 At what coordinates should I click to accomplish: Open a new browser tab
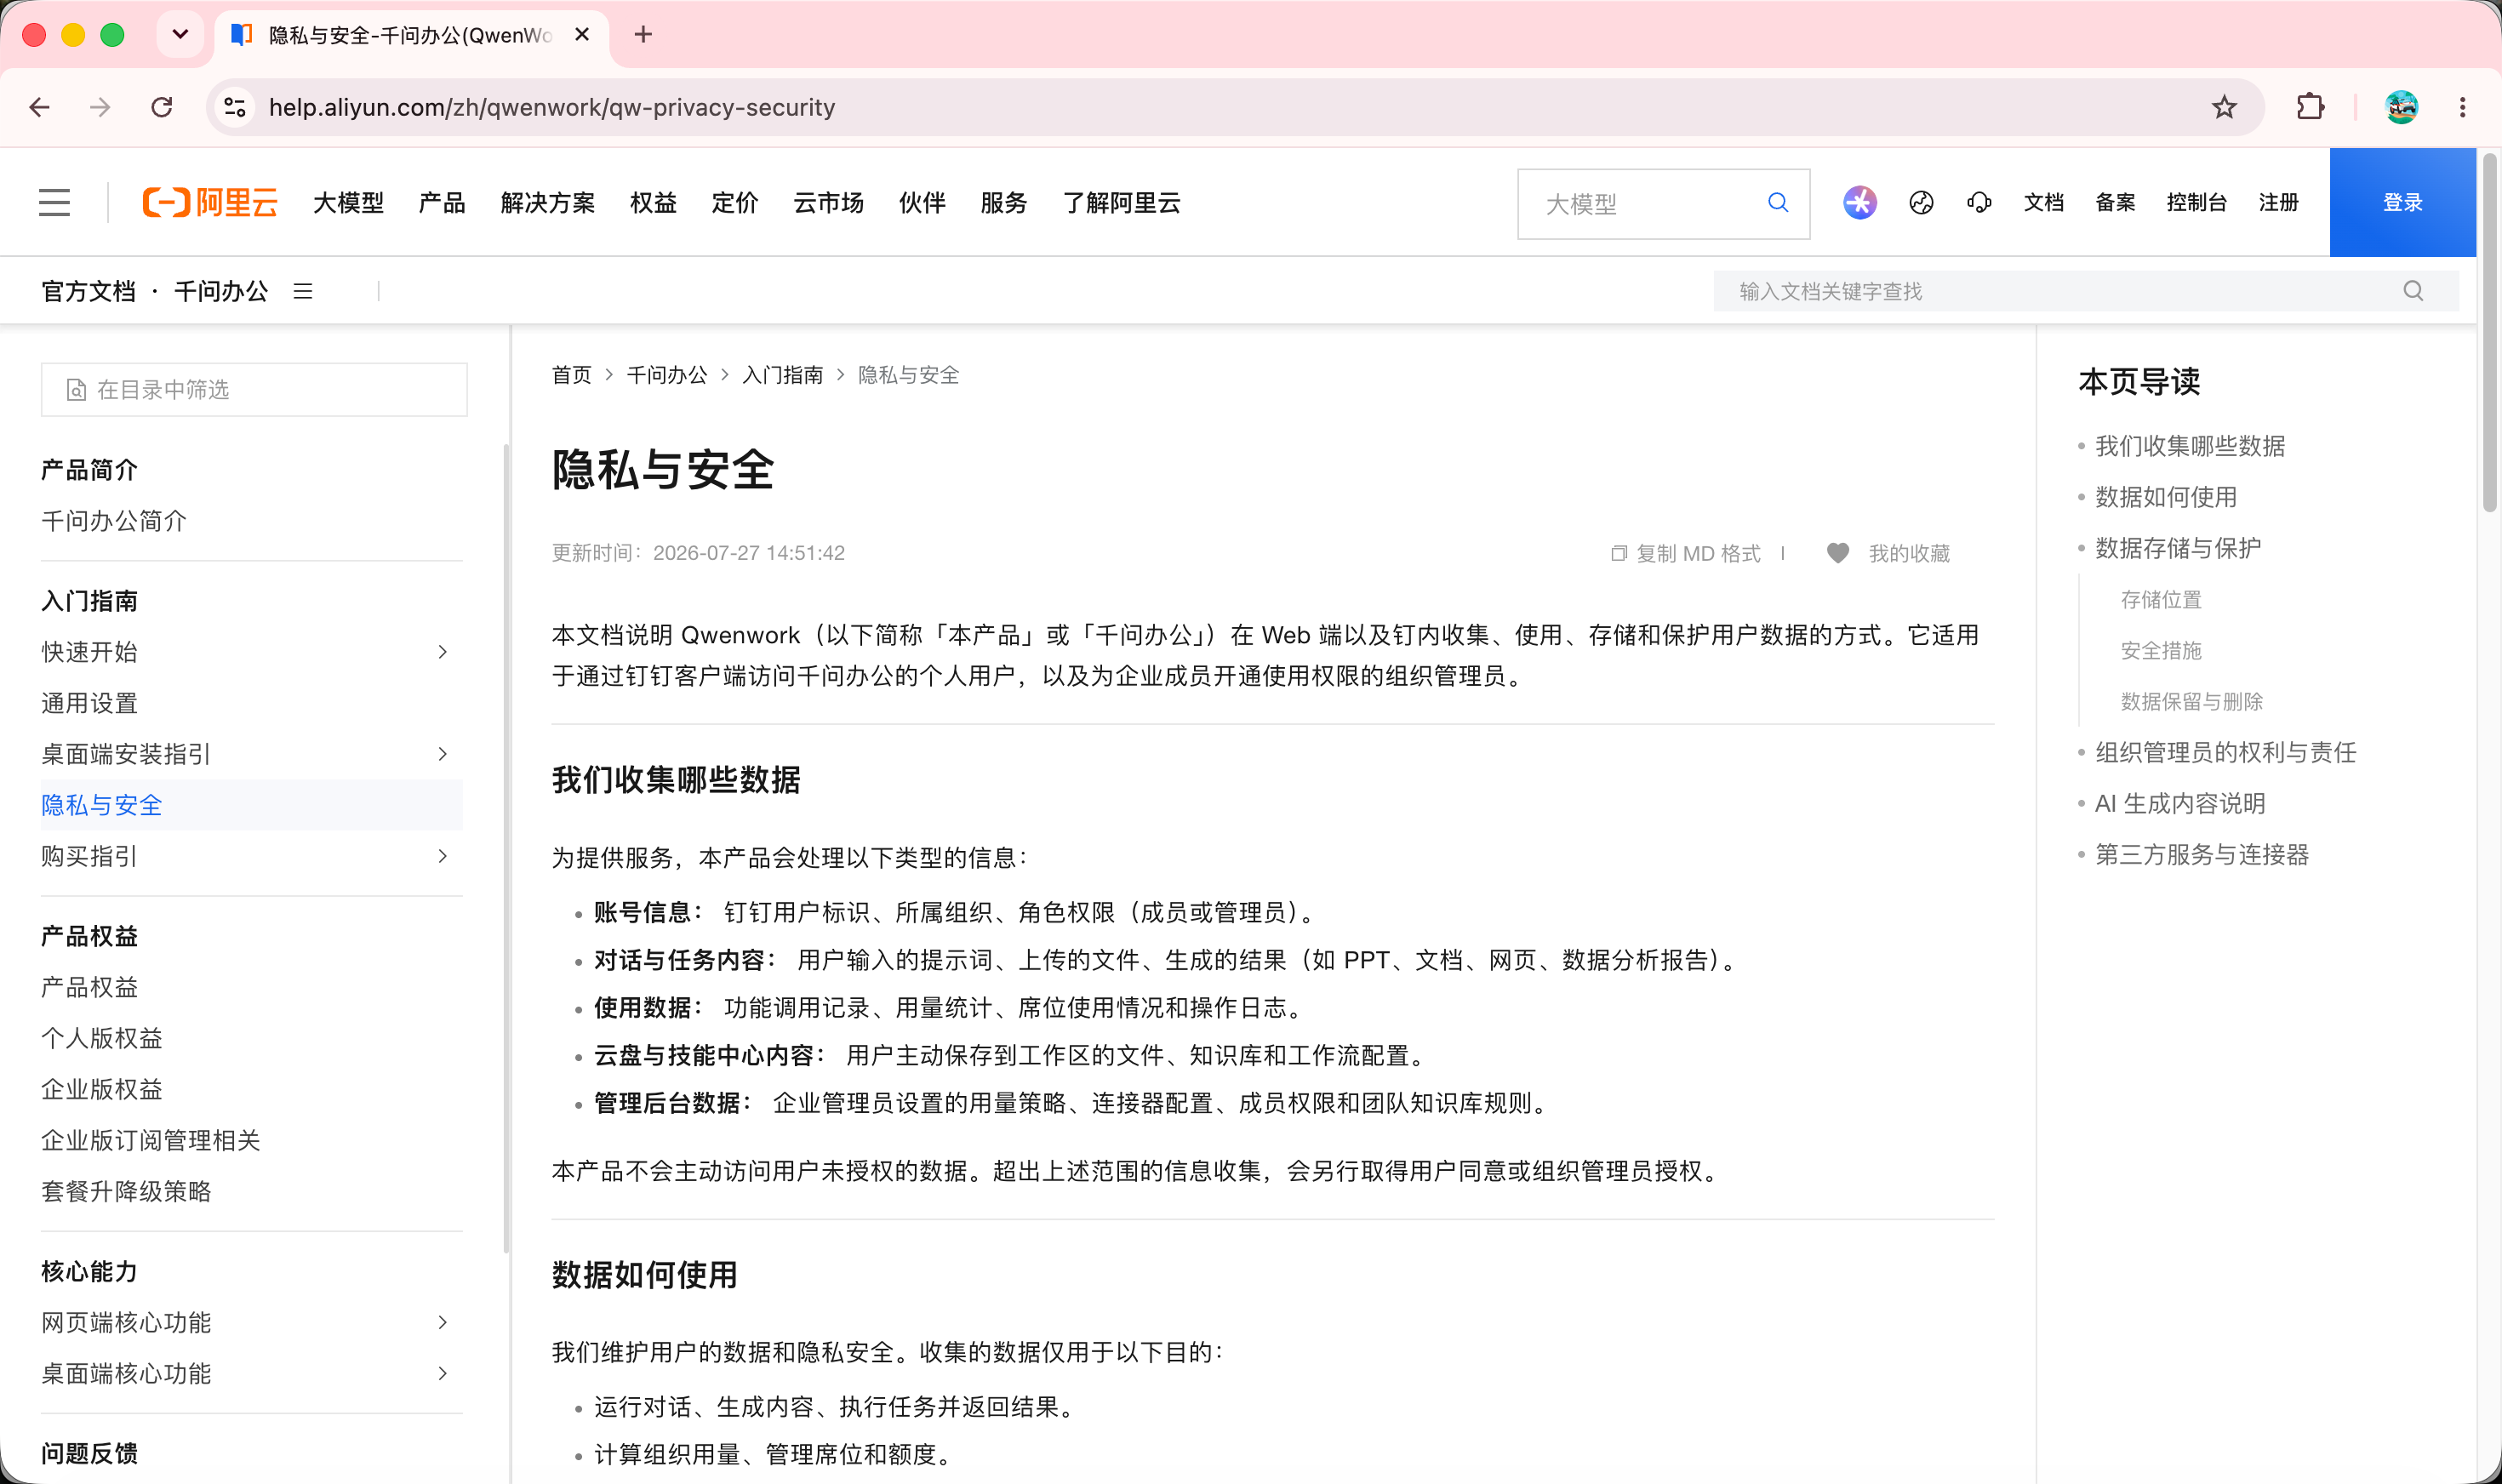click(x=643, y=35)
